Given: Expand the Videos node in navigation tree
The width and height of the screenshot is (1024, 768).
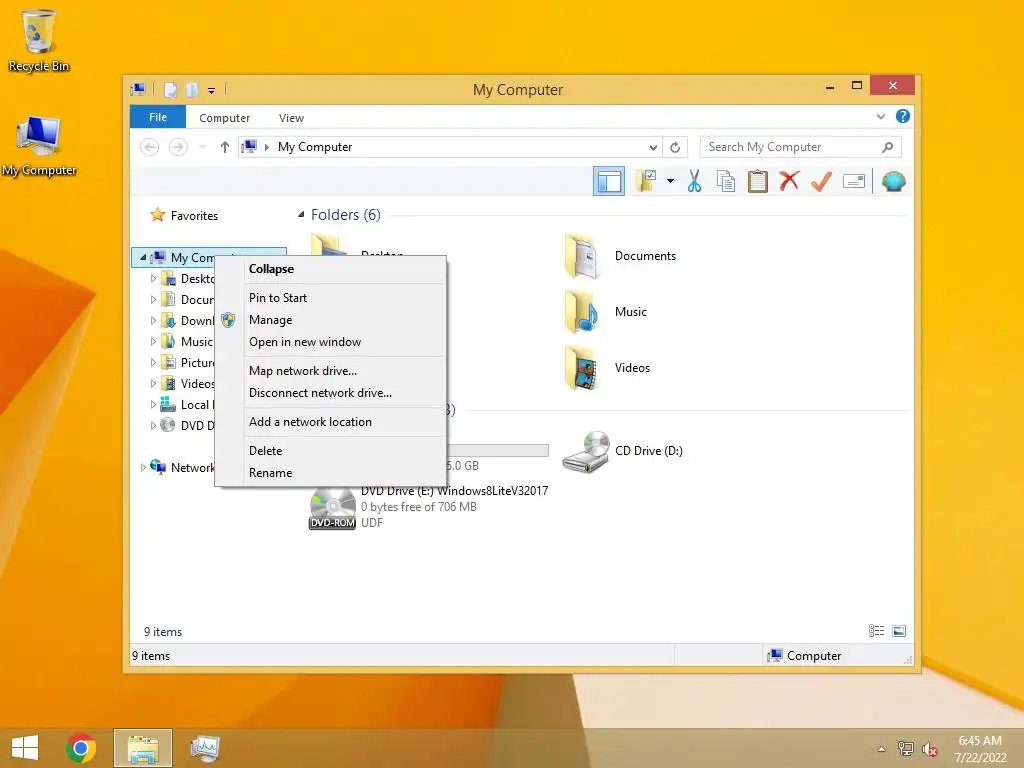Looking at the screenshot, I should click(x=153, y=383).
